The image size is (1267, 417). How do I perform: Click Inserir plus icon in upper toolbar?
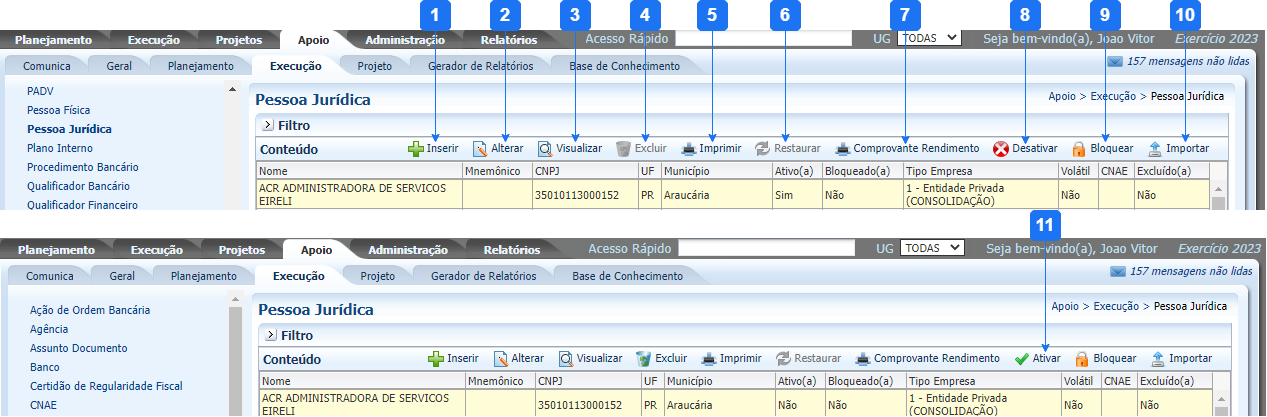416,149
